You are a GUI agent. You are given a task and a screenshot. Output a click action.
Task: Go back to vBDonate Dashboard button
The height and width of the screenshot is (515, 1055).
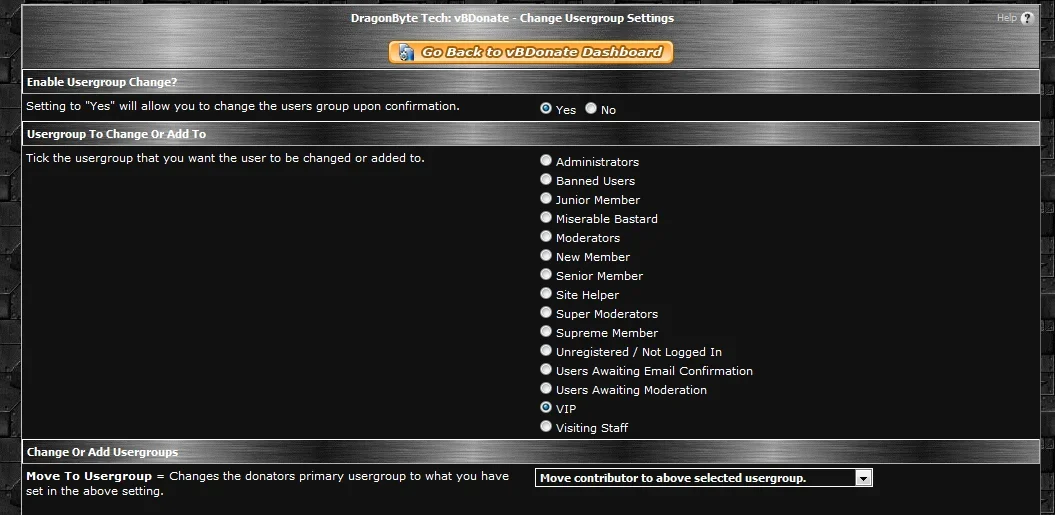click(531, 53)
